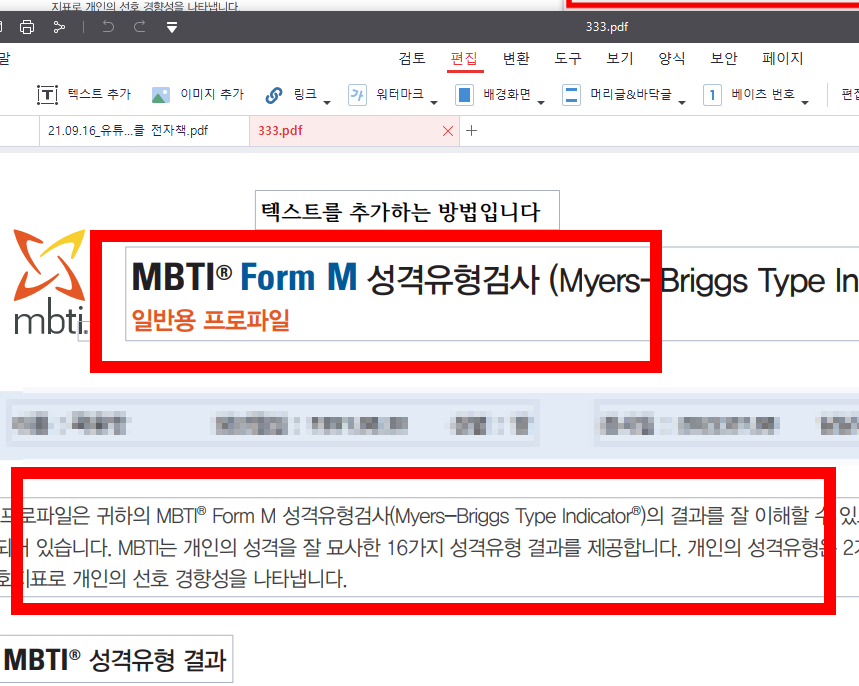Click the print icon in the title bar
The width and height of the screenshot is (859, 686).
coord(28,28)
